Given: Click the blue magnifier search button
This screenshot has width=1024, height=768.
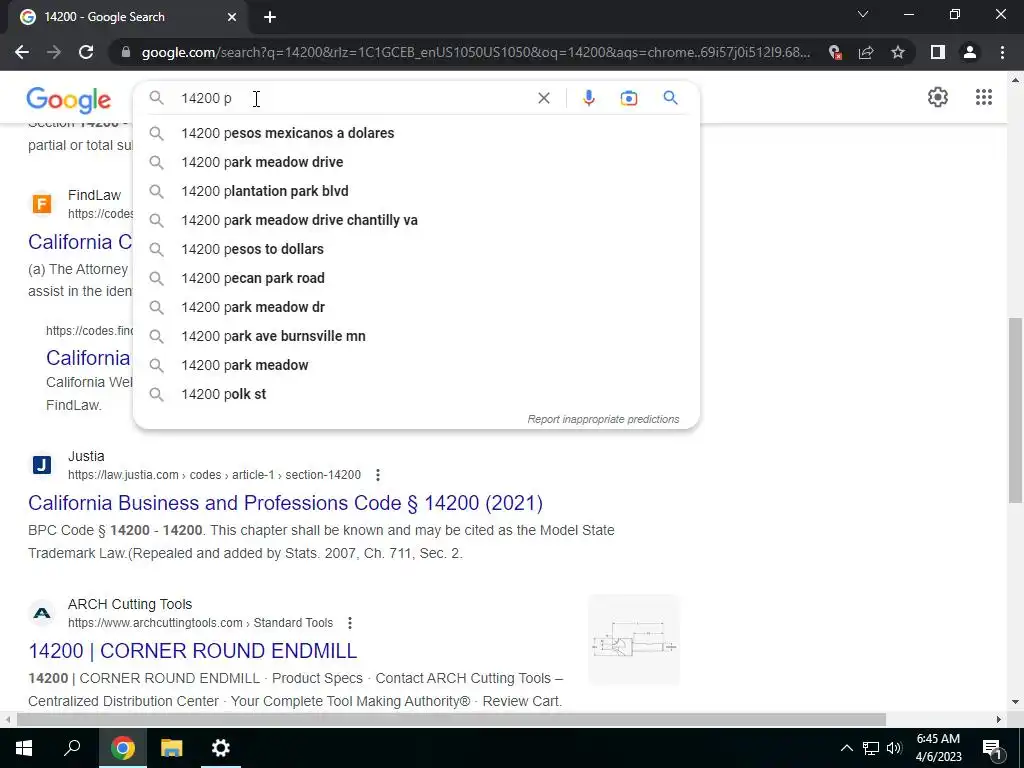Looking at the screenshot, I should pos(670,98).
